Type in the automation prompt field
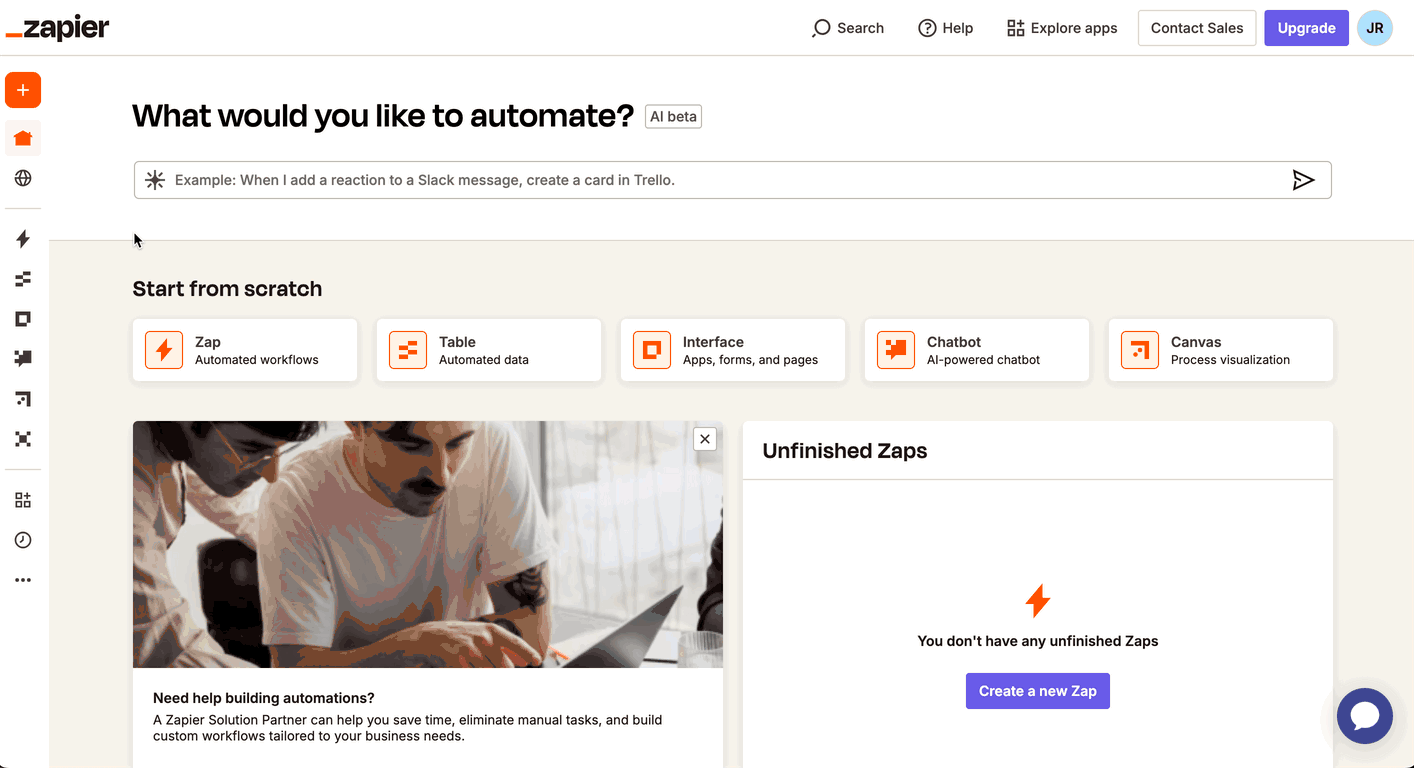The width and height of the screenshot is (1414, 768). point(720,180)
